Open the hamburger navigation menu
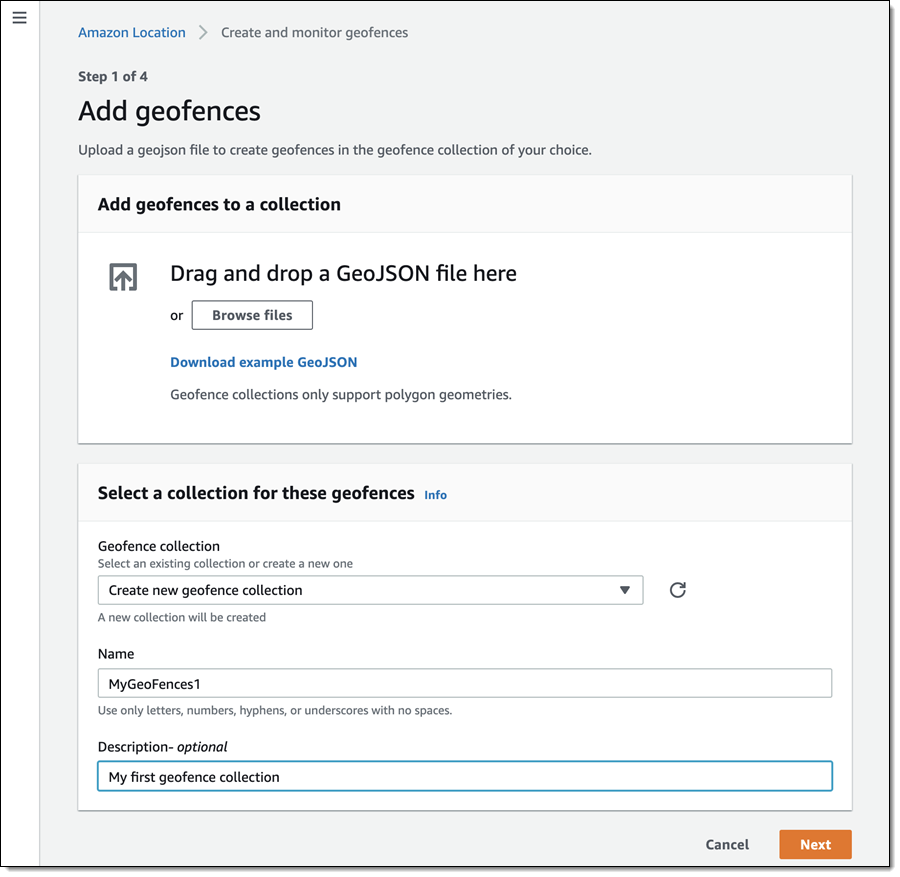This screenshot has height=877, width=900. click(19, 19)
